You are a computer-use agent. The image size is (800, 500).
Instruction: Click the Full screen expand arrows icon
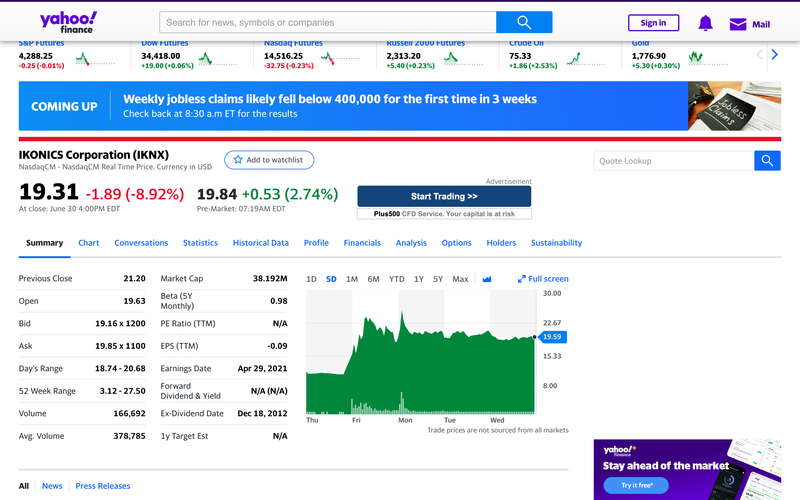[x=521, y=279]
